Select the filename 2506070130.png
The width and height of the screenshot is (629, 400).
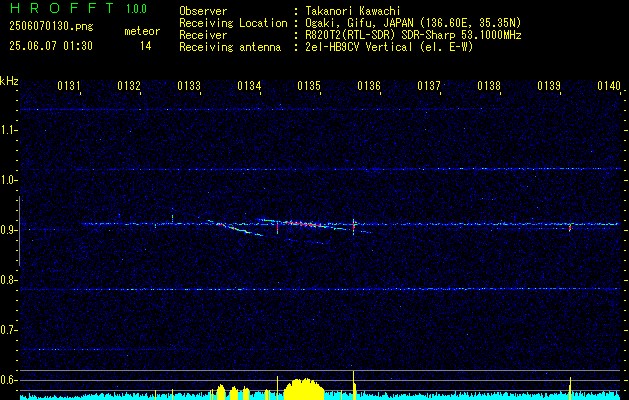coord(51,27)
